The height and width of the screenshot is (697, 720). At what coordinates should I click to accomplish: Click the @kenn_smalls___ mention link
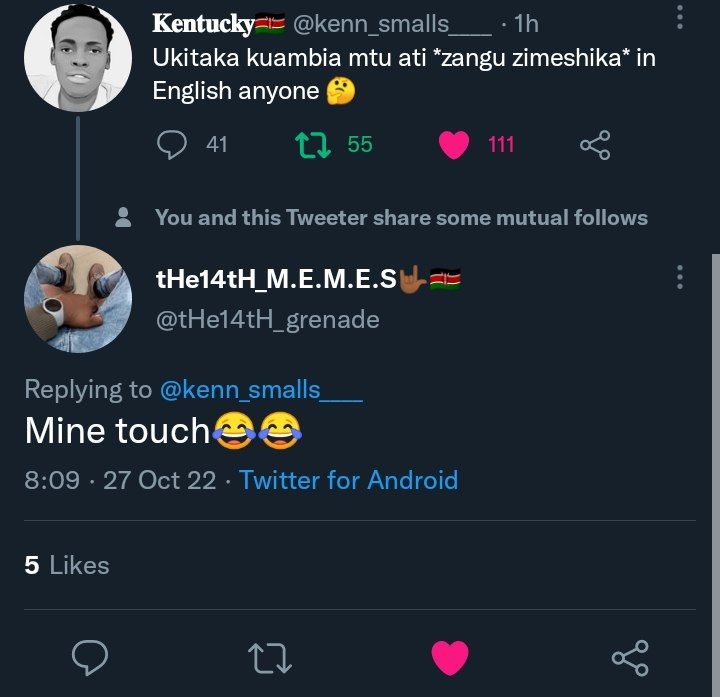(261, 390)
